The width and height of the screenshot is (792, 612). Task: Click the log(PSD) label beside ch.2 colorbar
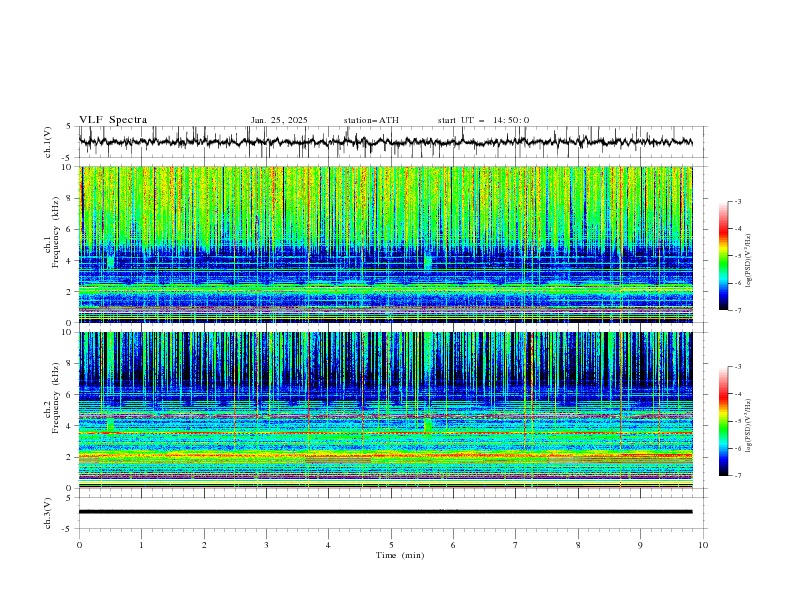pyautogui.click(x=749, y=426)
